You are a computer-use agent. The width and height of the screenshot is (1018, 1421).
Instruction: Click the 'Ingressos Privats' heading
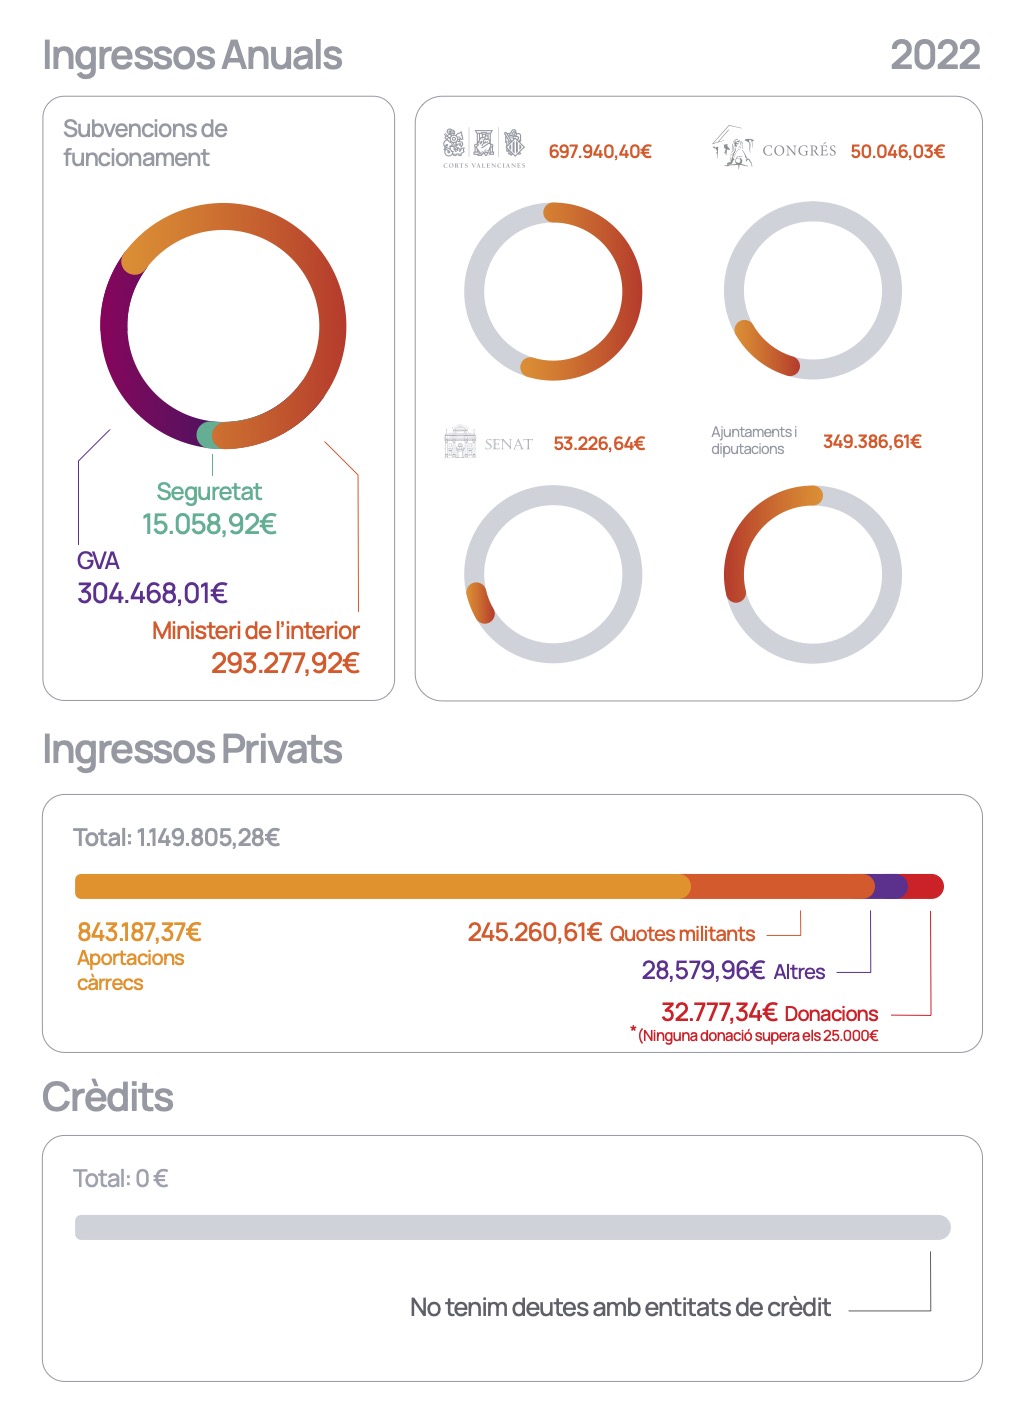point(192,749)
